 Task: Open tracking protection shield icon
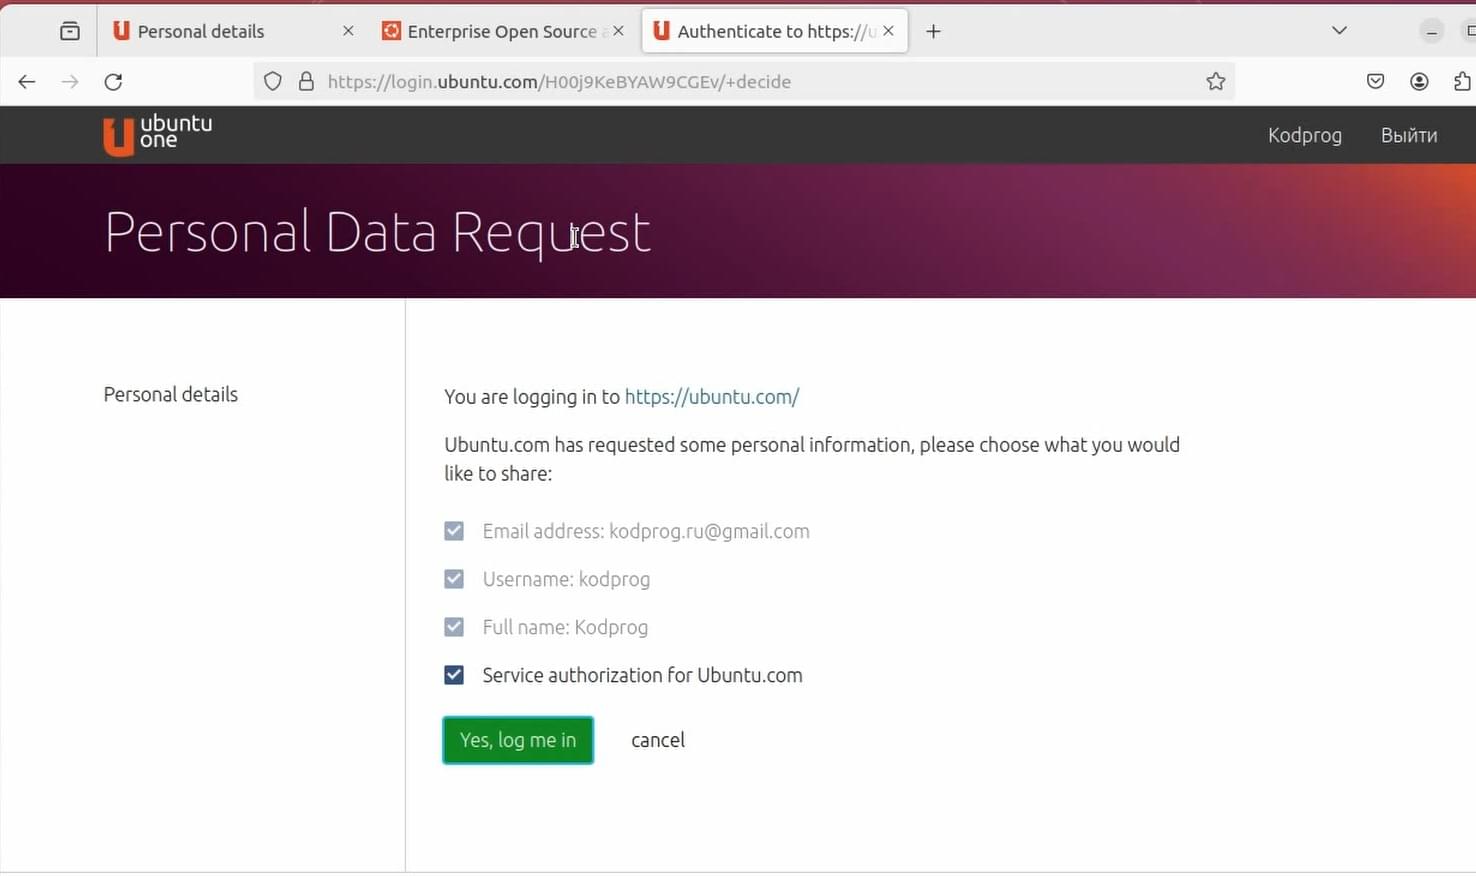(273, 82)
